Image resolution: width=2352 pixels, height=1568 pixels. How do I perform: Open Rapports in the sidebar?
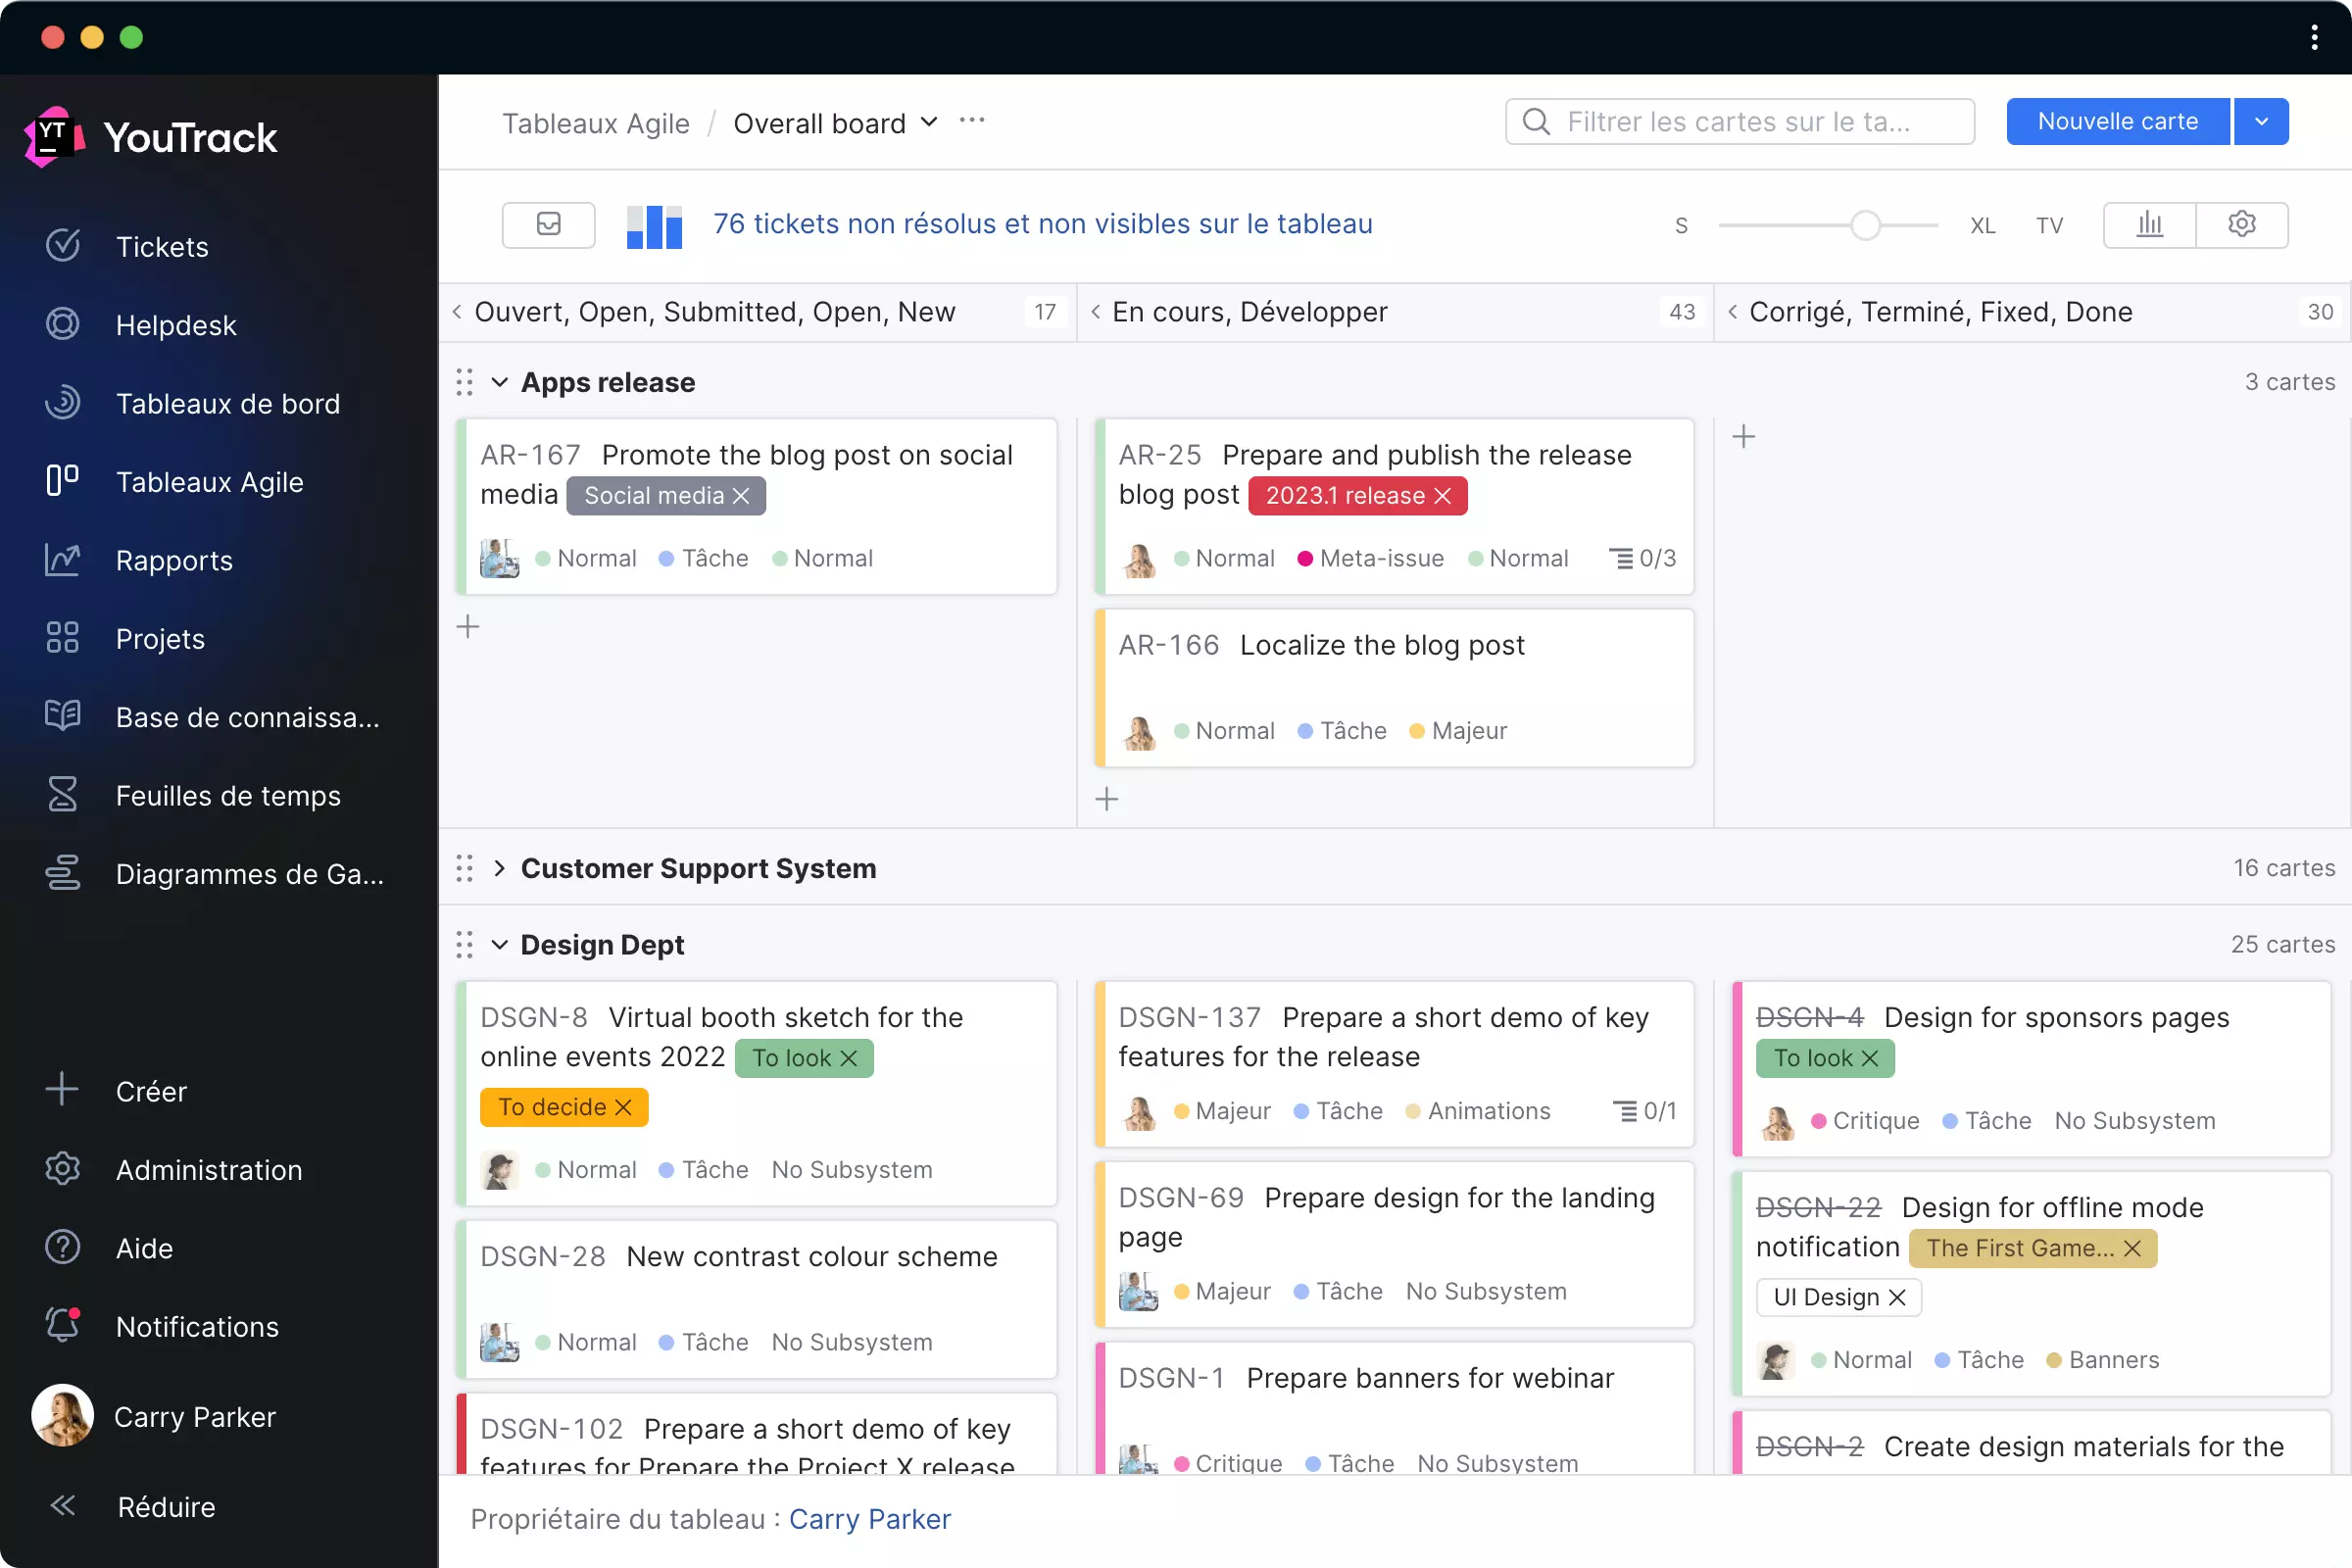click(x=173, y=560)
